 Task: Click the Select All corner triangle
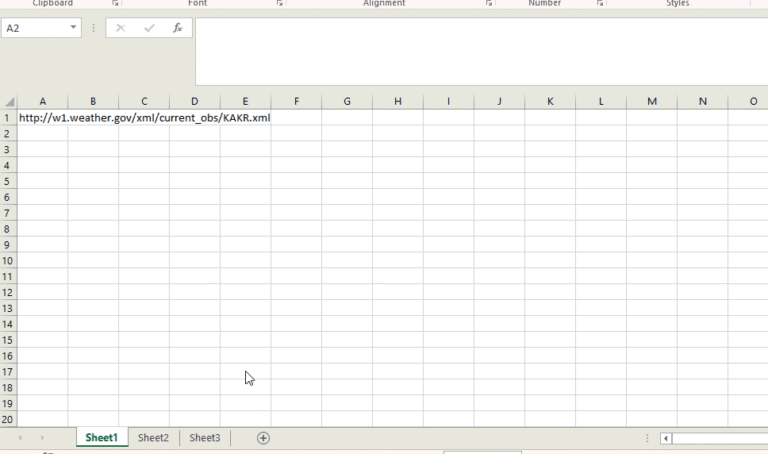pos(9,101)
